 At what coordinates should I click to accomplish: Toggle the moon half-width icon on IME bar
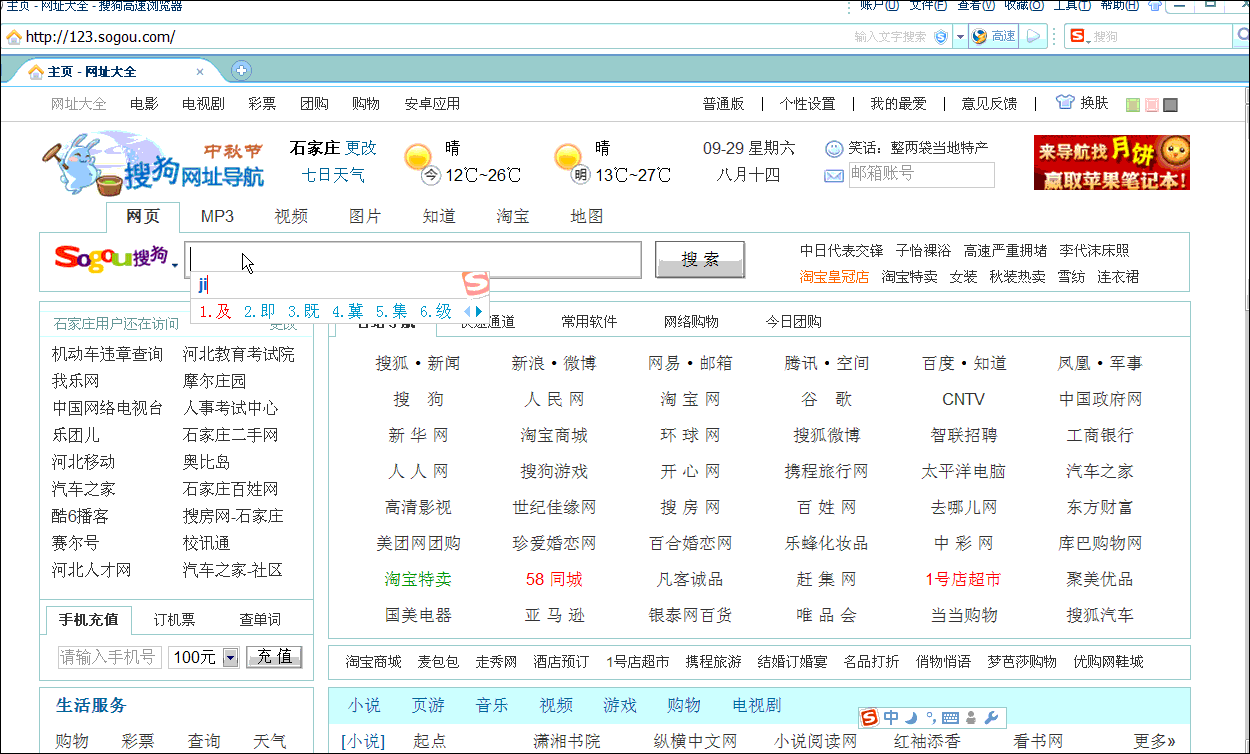coord(912,717)
